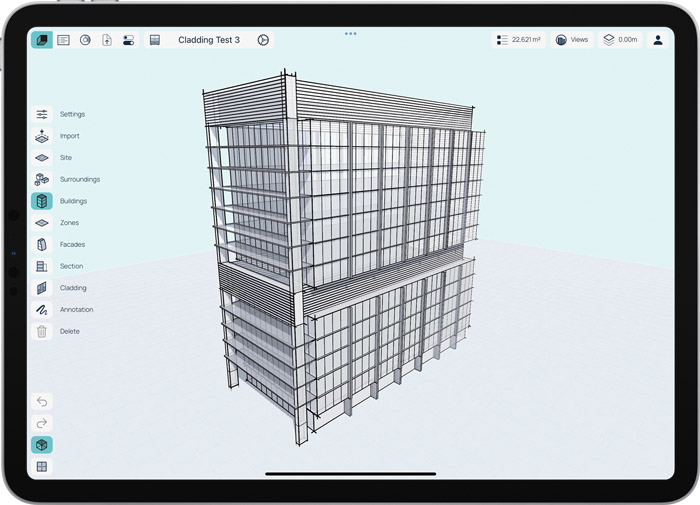
Task: Choose the Facades tool icon
Action: 42,244
